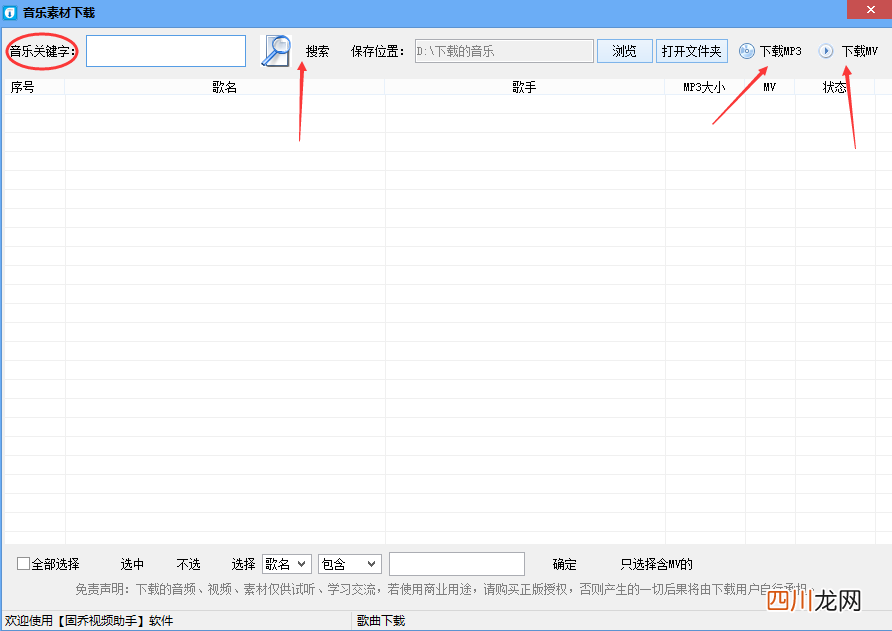Click 只选择含MV的

[x=656, y=564]
